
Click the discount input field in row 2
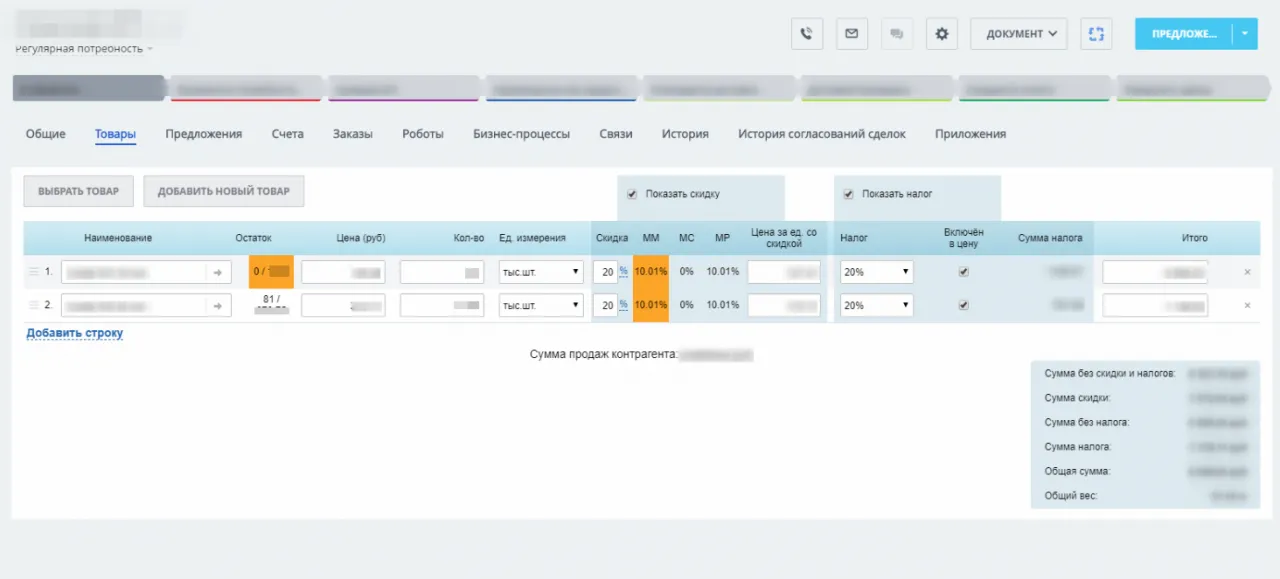[x=604, y=305]
